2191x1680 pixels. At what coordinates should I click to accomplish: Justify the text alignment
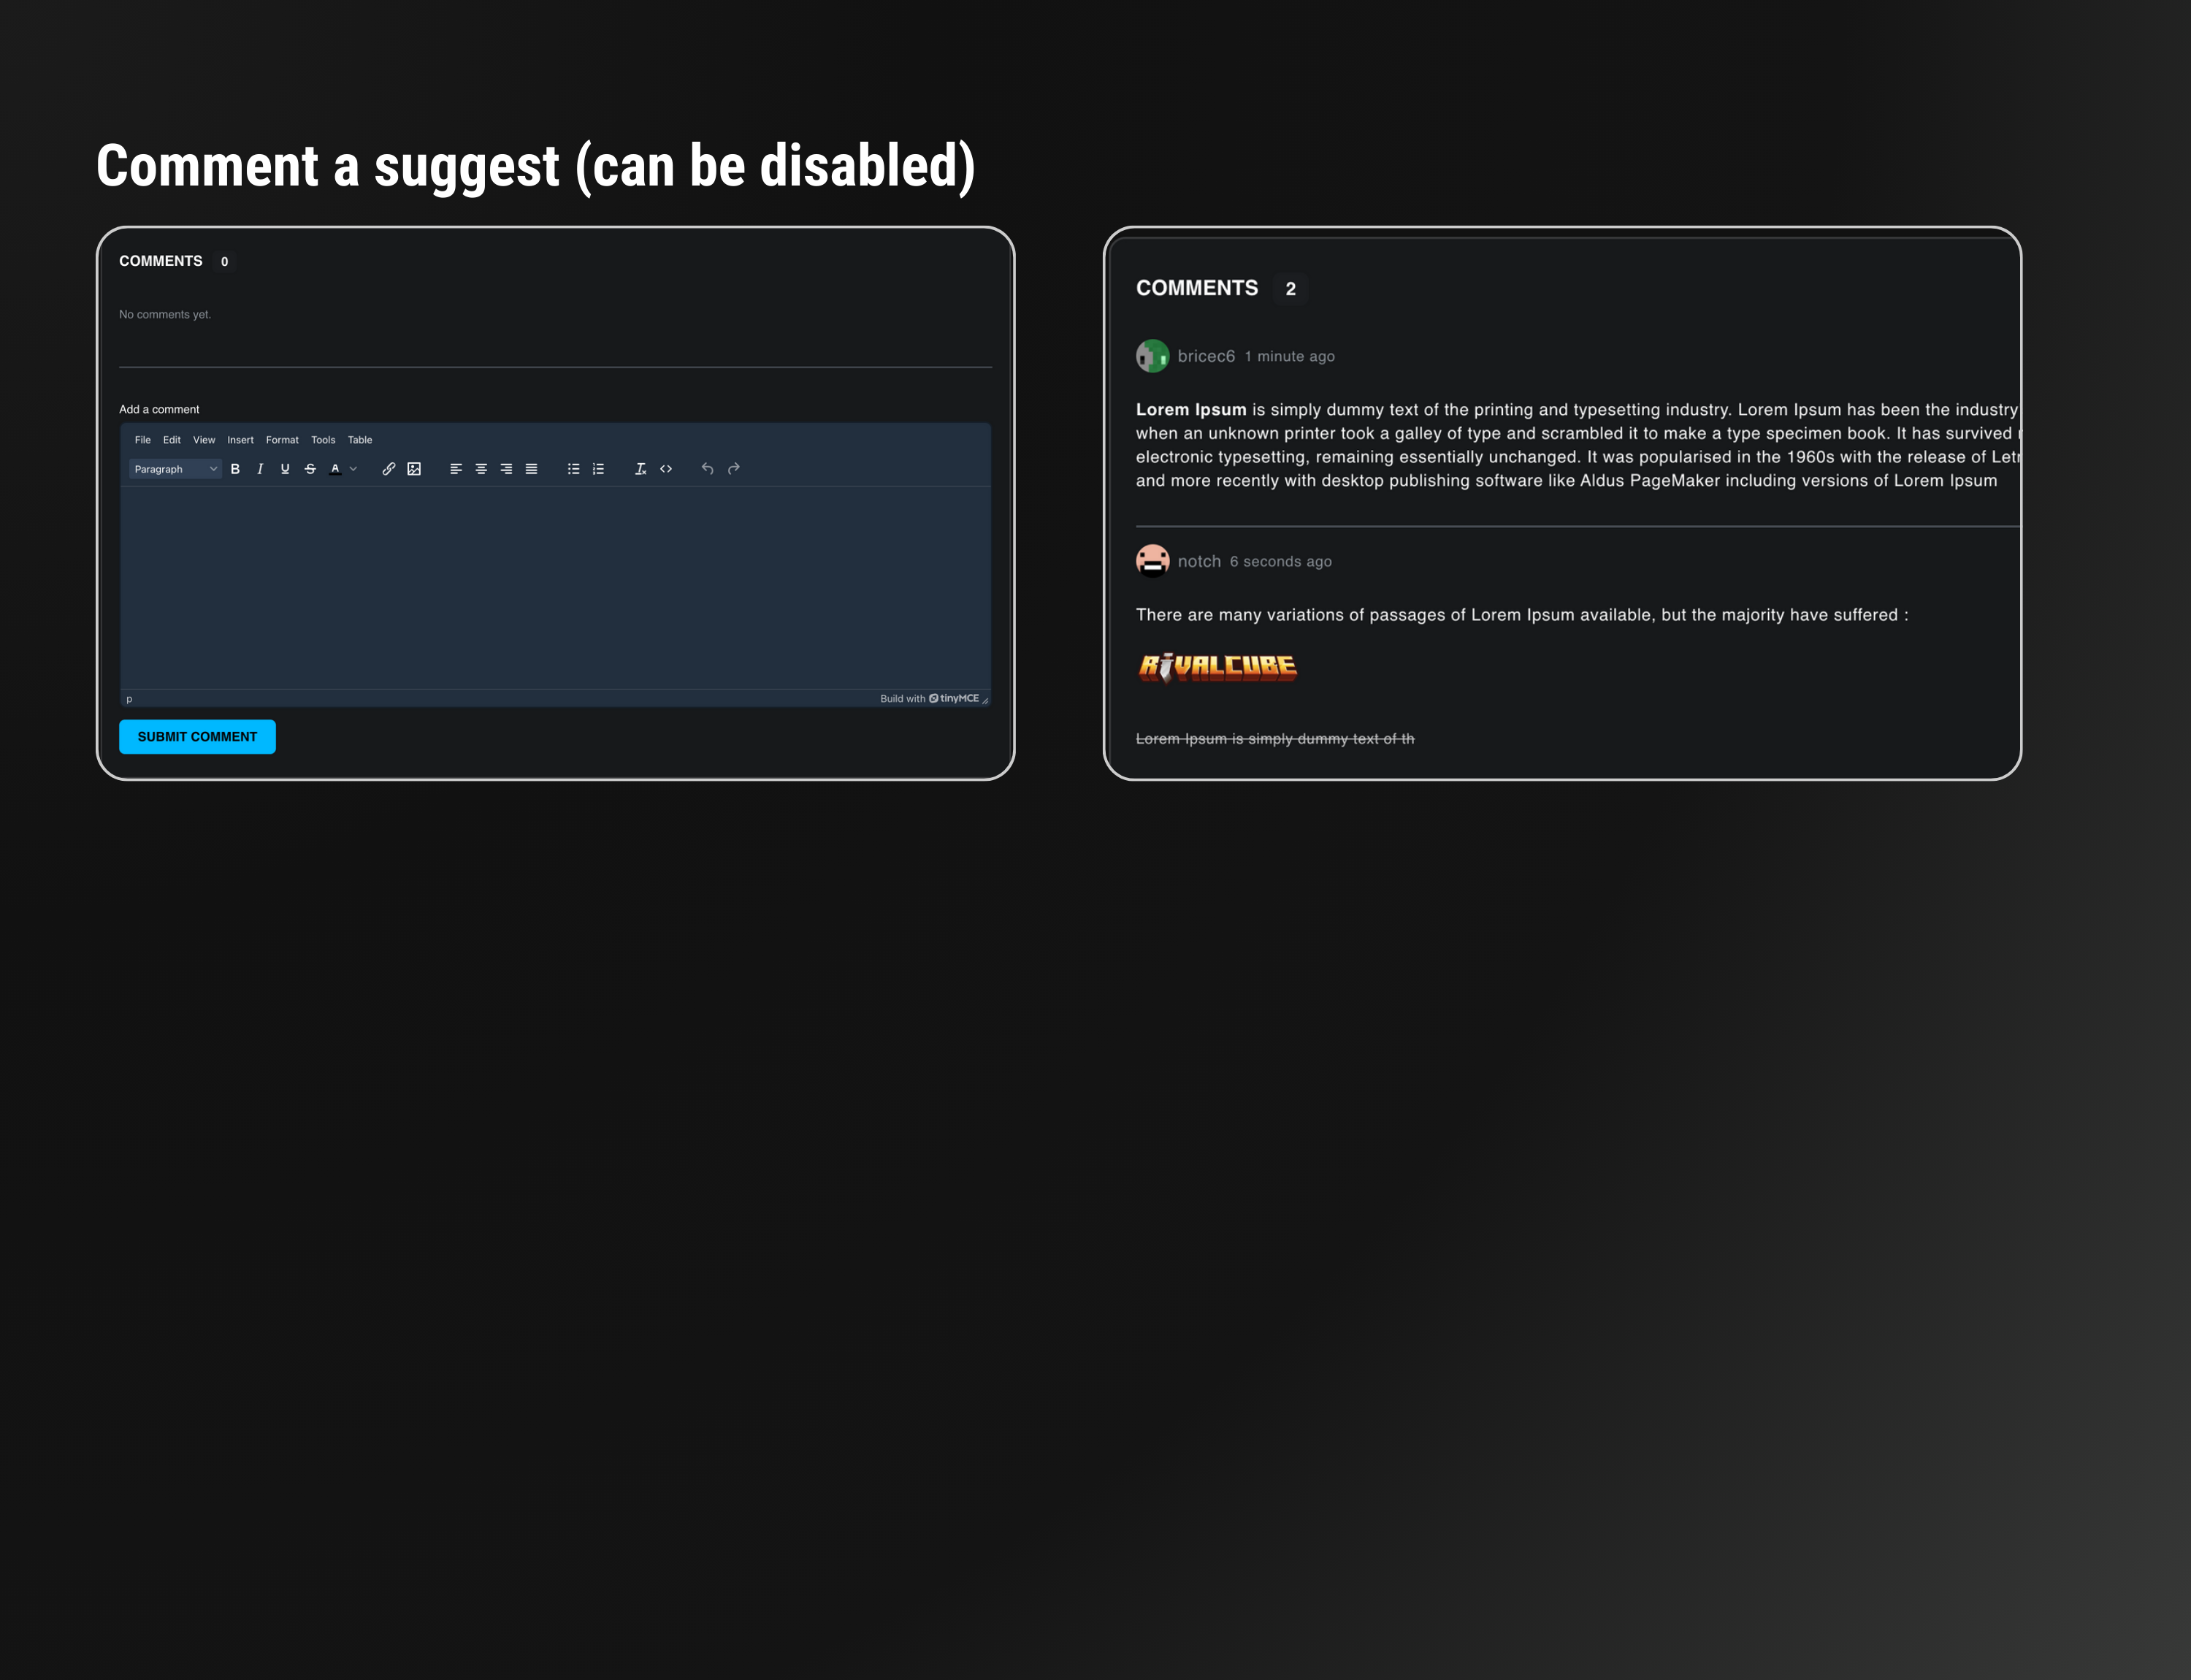(x=531, y=469)
